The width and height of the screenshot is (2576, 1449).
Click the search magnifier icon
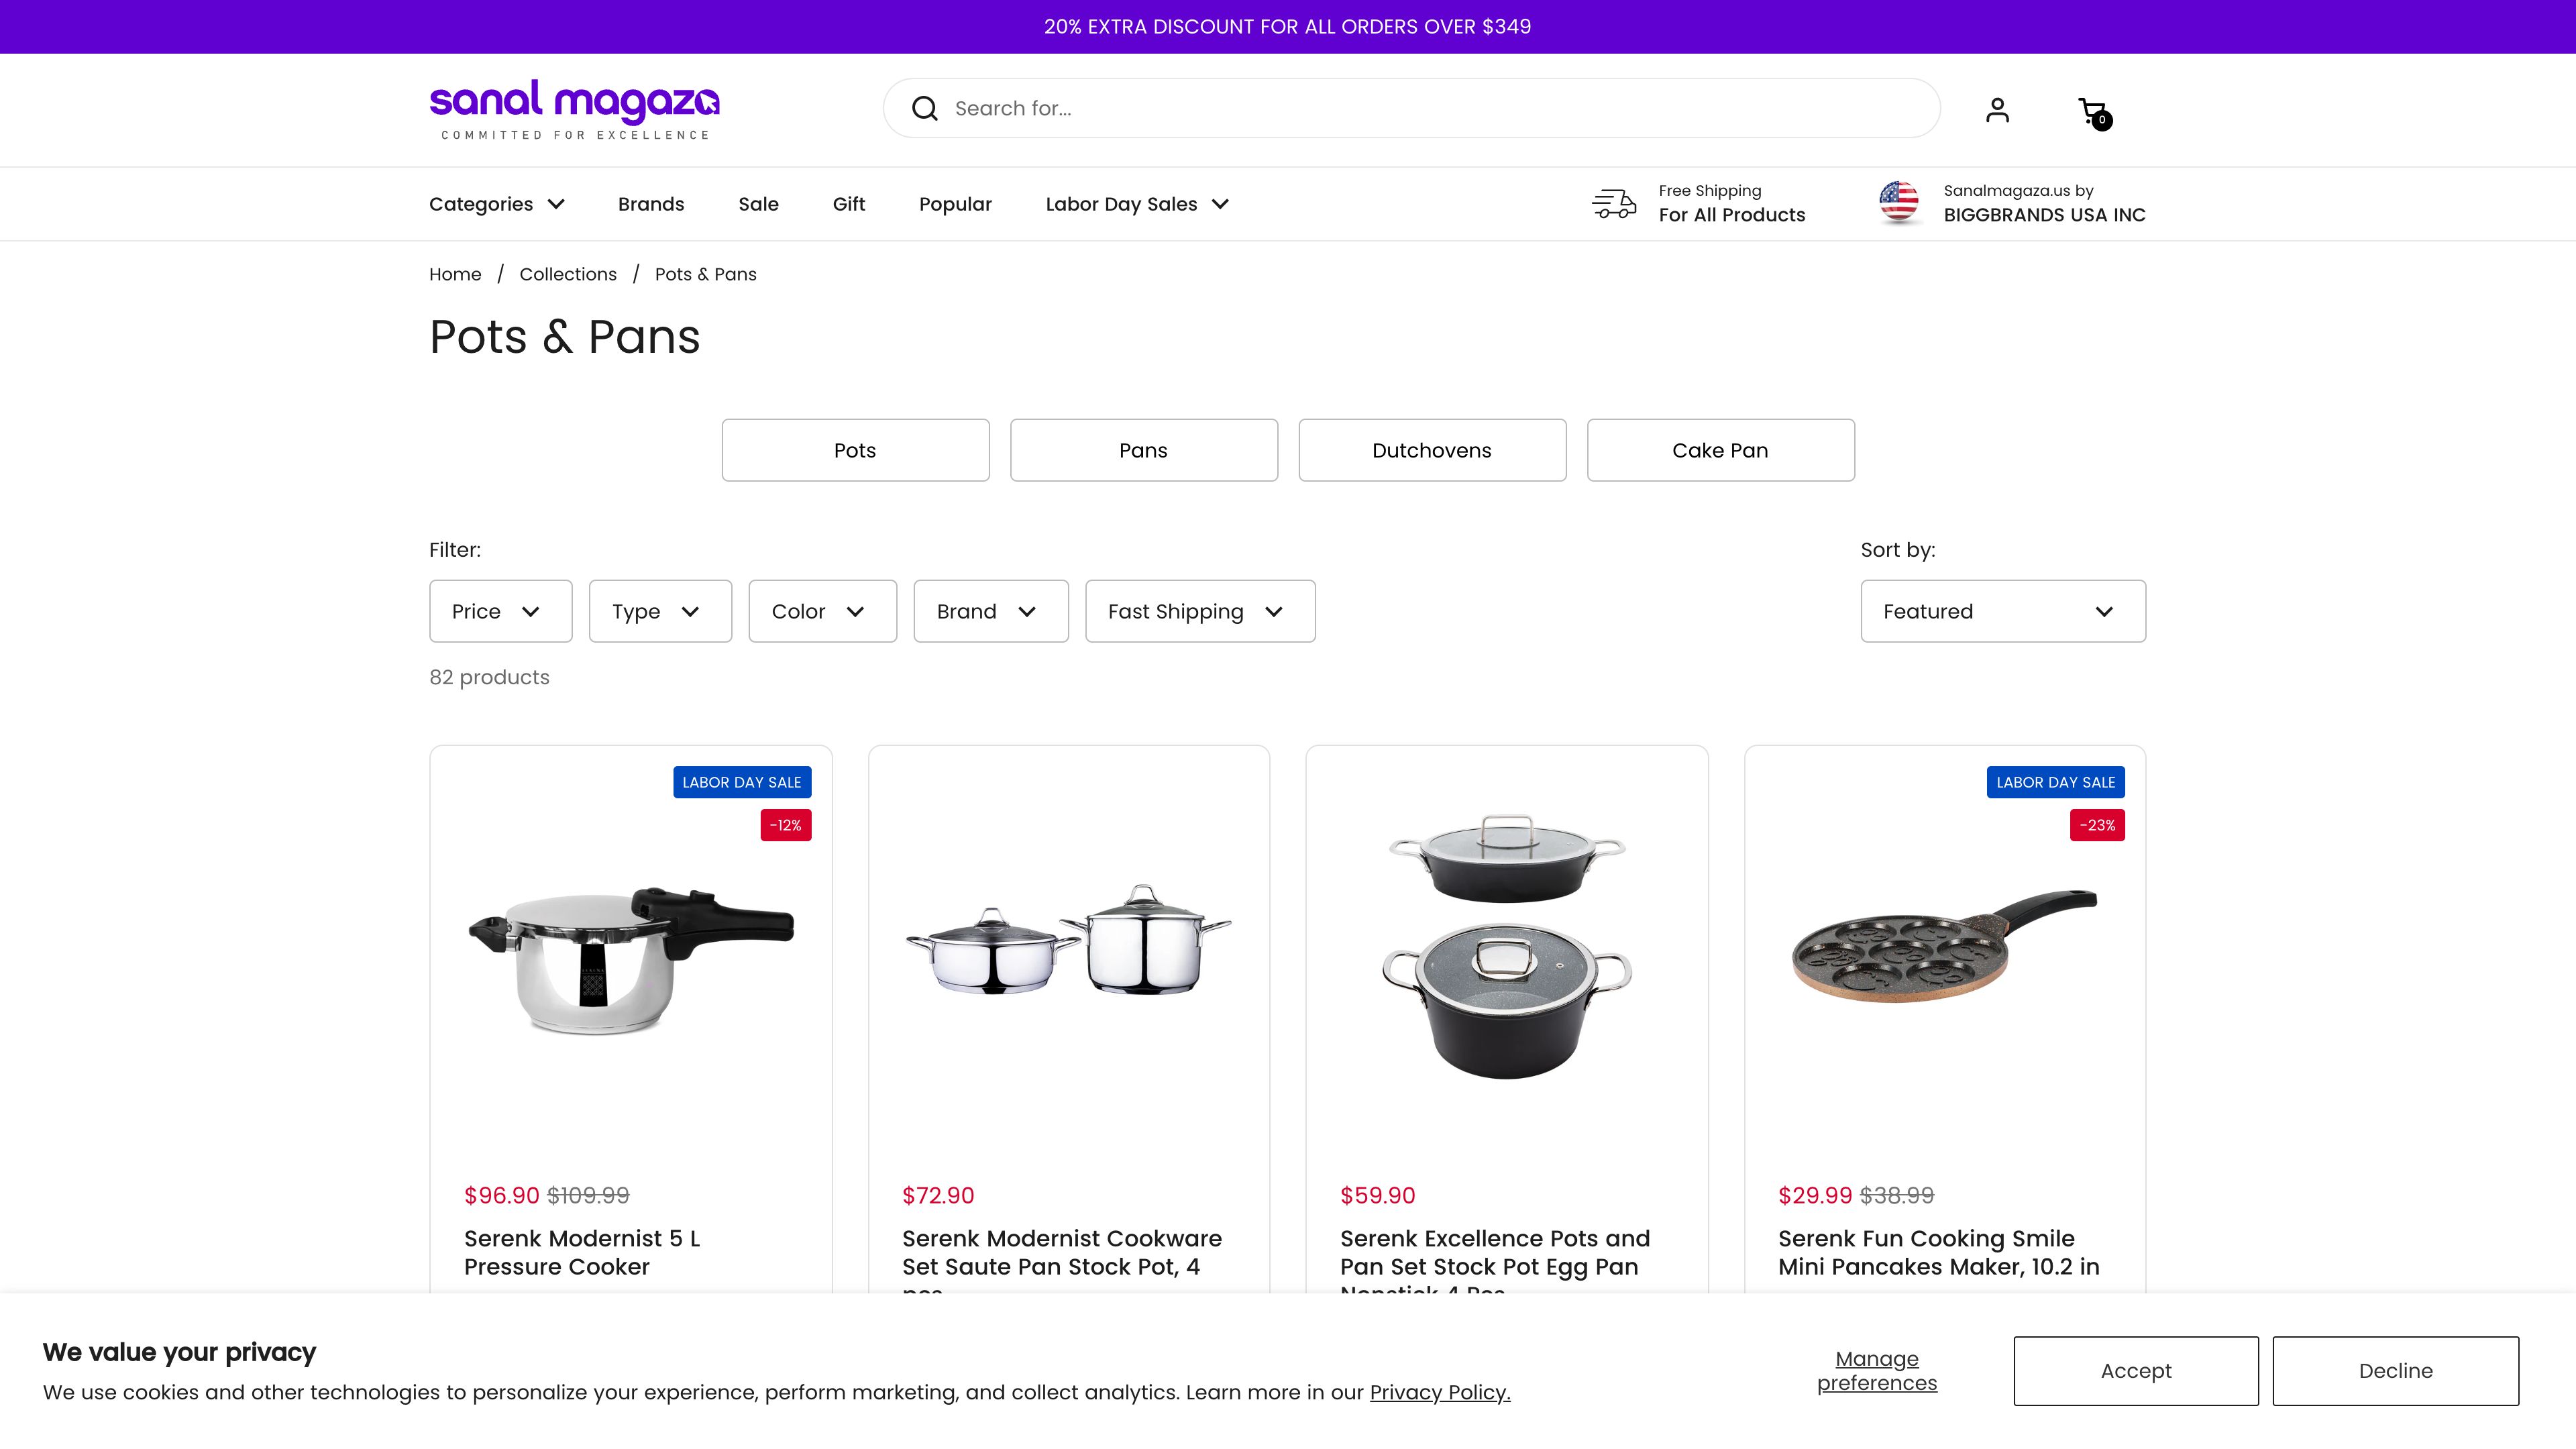924,108
